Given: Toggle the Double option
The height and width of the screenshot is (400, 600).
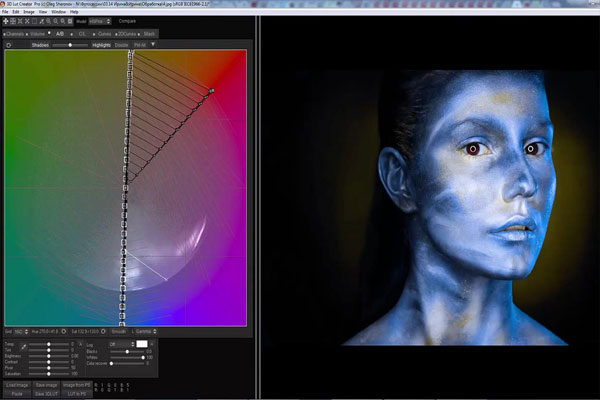Looking at the screenshot, I should [x=120, y=45].
